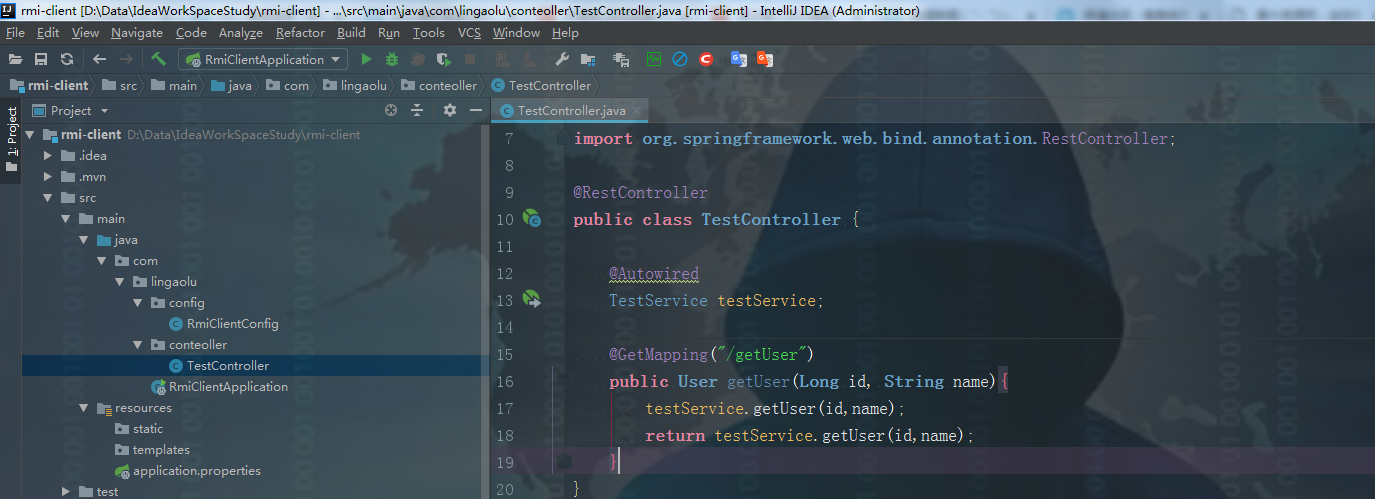Viewport: 1375px width, 499px height.
Task: Expand the .mvn folder
Action: [x=48, y=177]
